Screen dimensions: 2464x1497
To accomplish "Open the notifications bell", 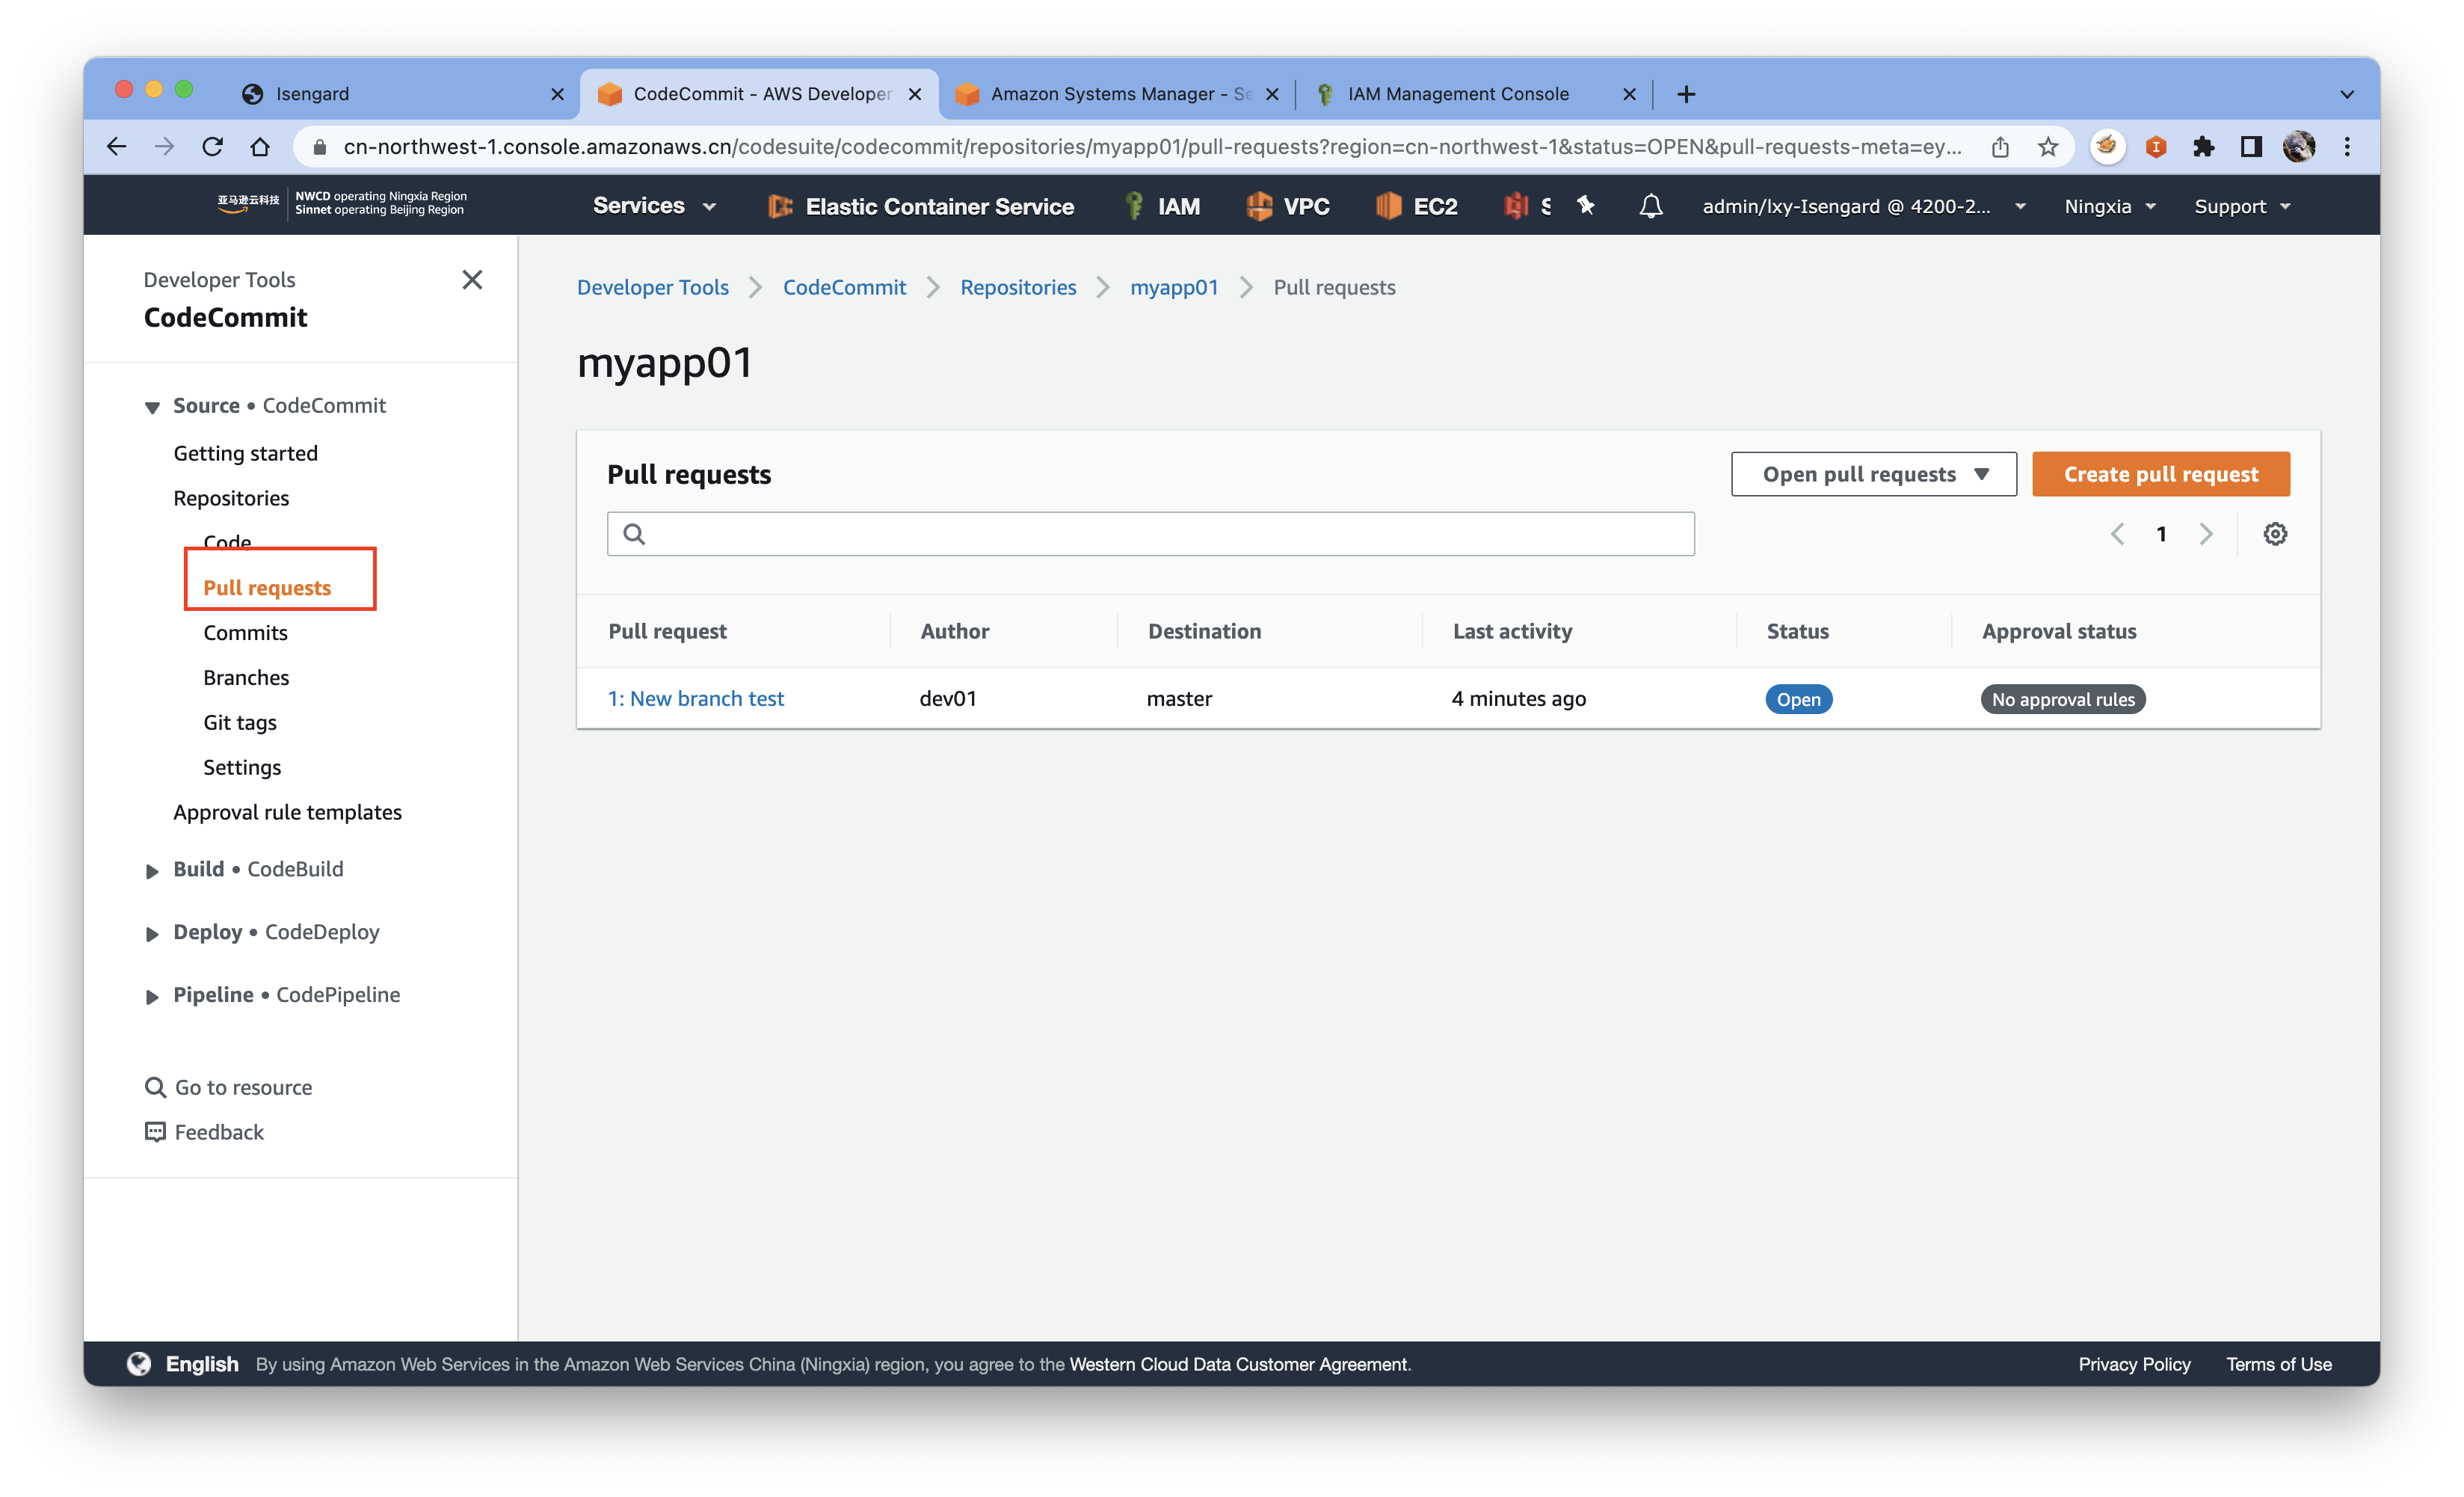I will [x=1651, y=206].
